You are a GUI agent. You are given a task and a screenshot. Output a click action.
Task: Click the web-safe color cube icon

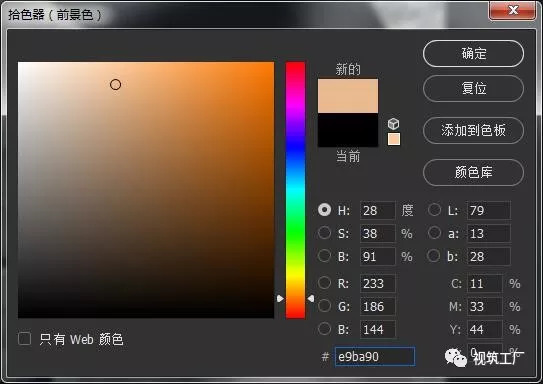click(393, 124)
